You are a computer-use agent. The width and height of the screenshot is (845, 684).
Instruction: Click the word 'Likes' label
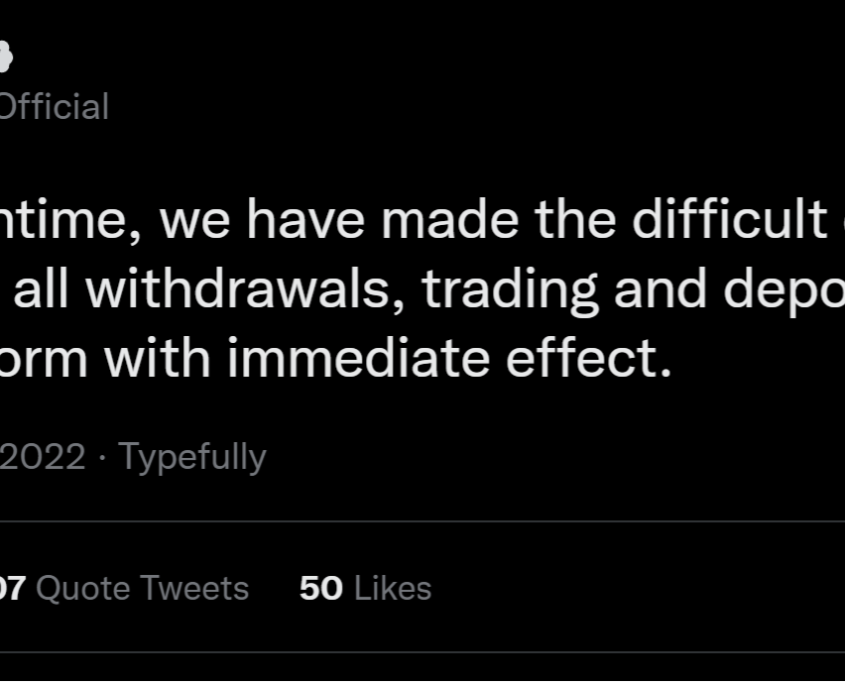(x=393, y=588)
